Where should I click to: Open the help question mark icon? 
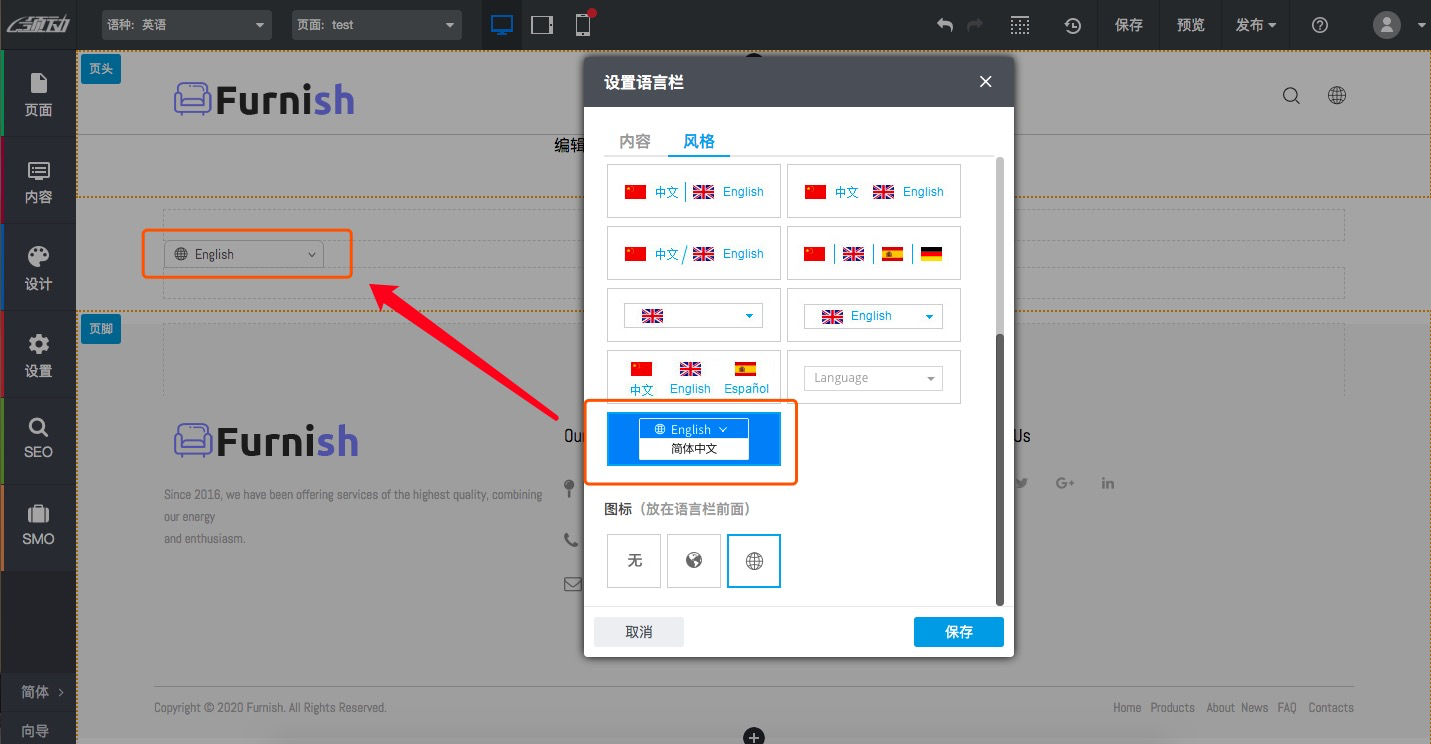(1320, 25)
